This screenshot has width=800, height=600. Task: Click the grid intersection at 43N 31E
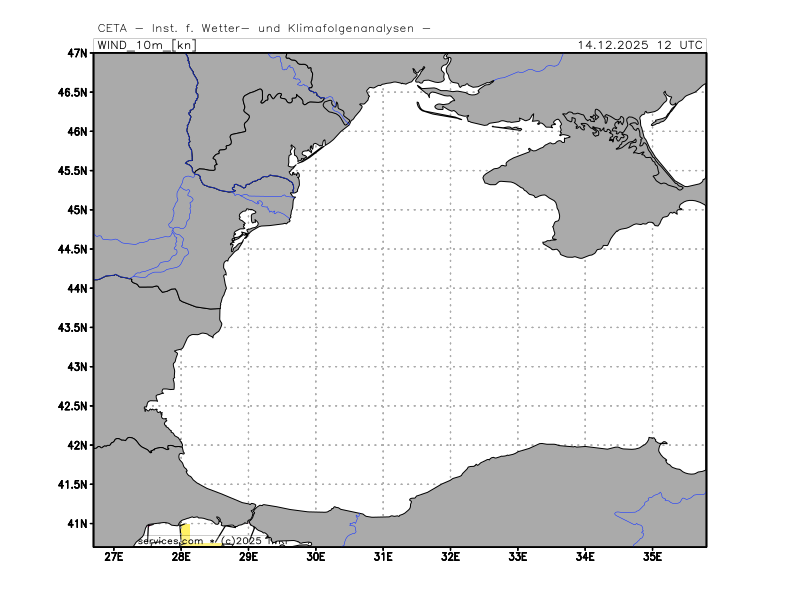pos(383,367)
